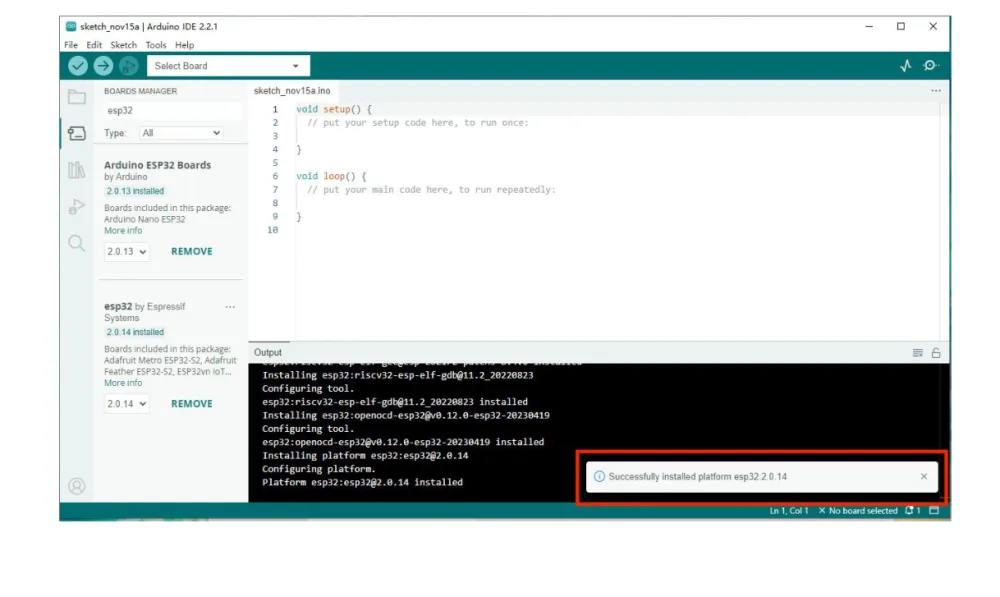Image resolution: width=1000 pixels, height=597 pixels.
Task: Open the 2.0.14 version dropdown
Action: (126, 404)
